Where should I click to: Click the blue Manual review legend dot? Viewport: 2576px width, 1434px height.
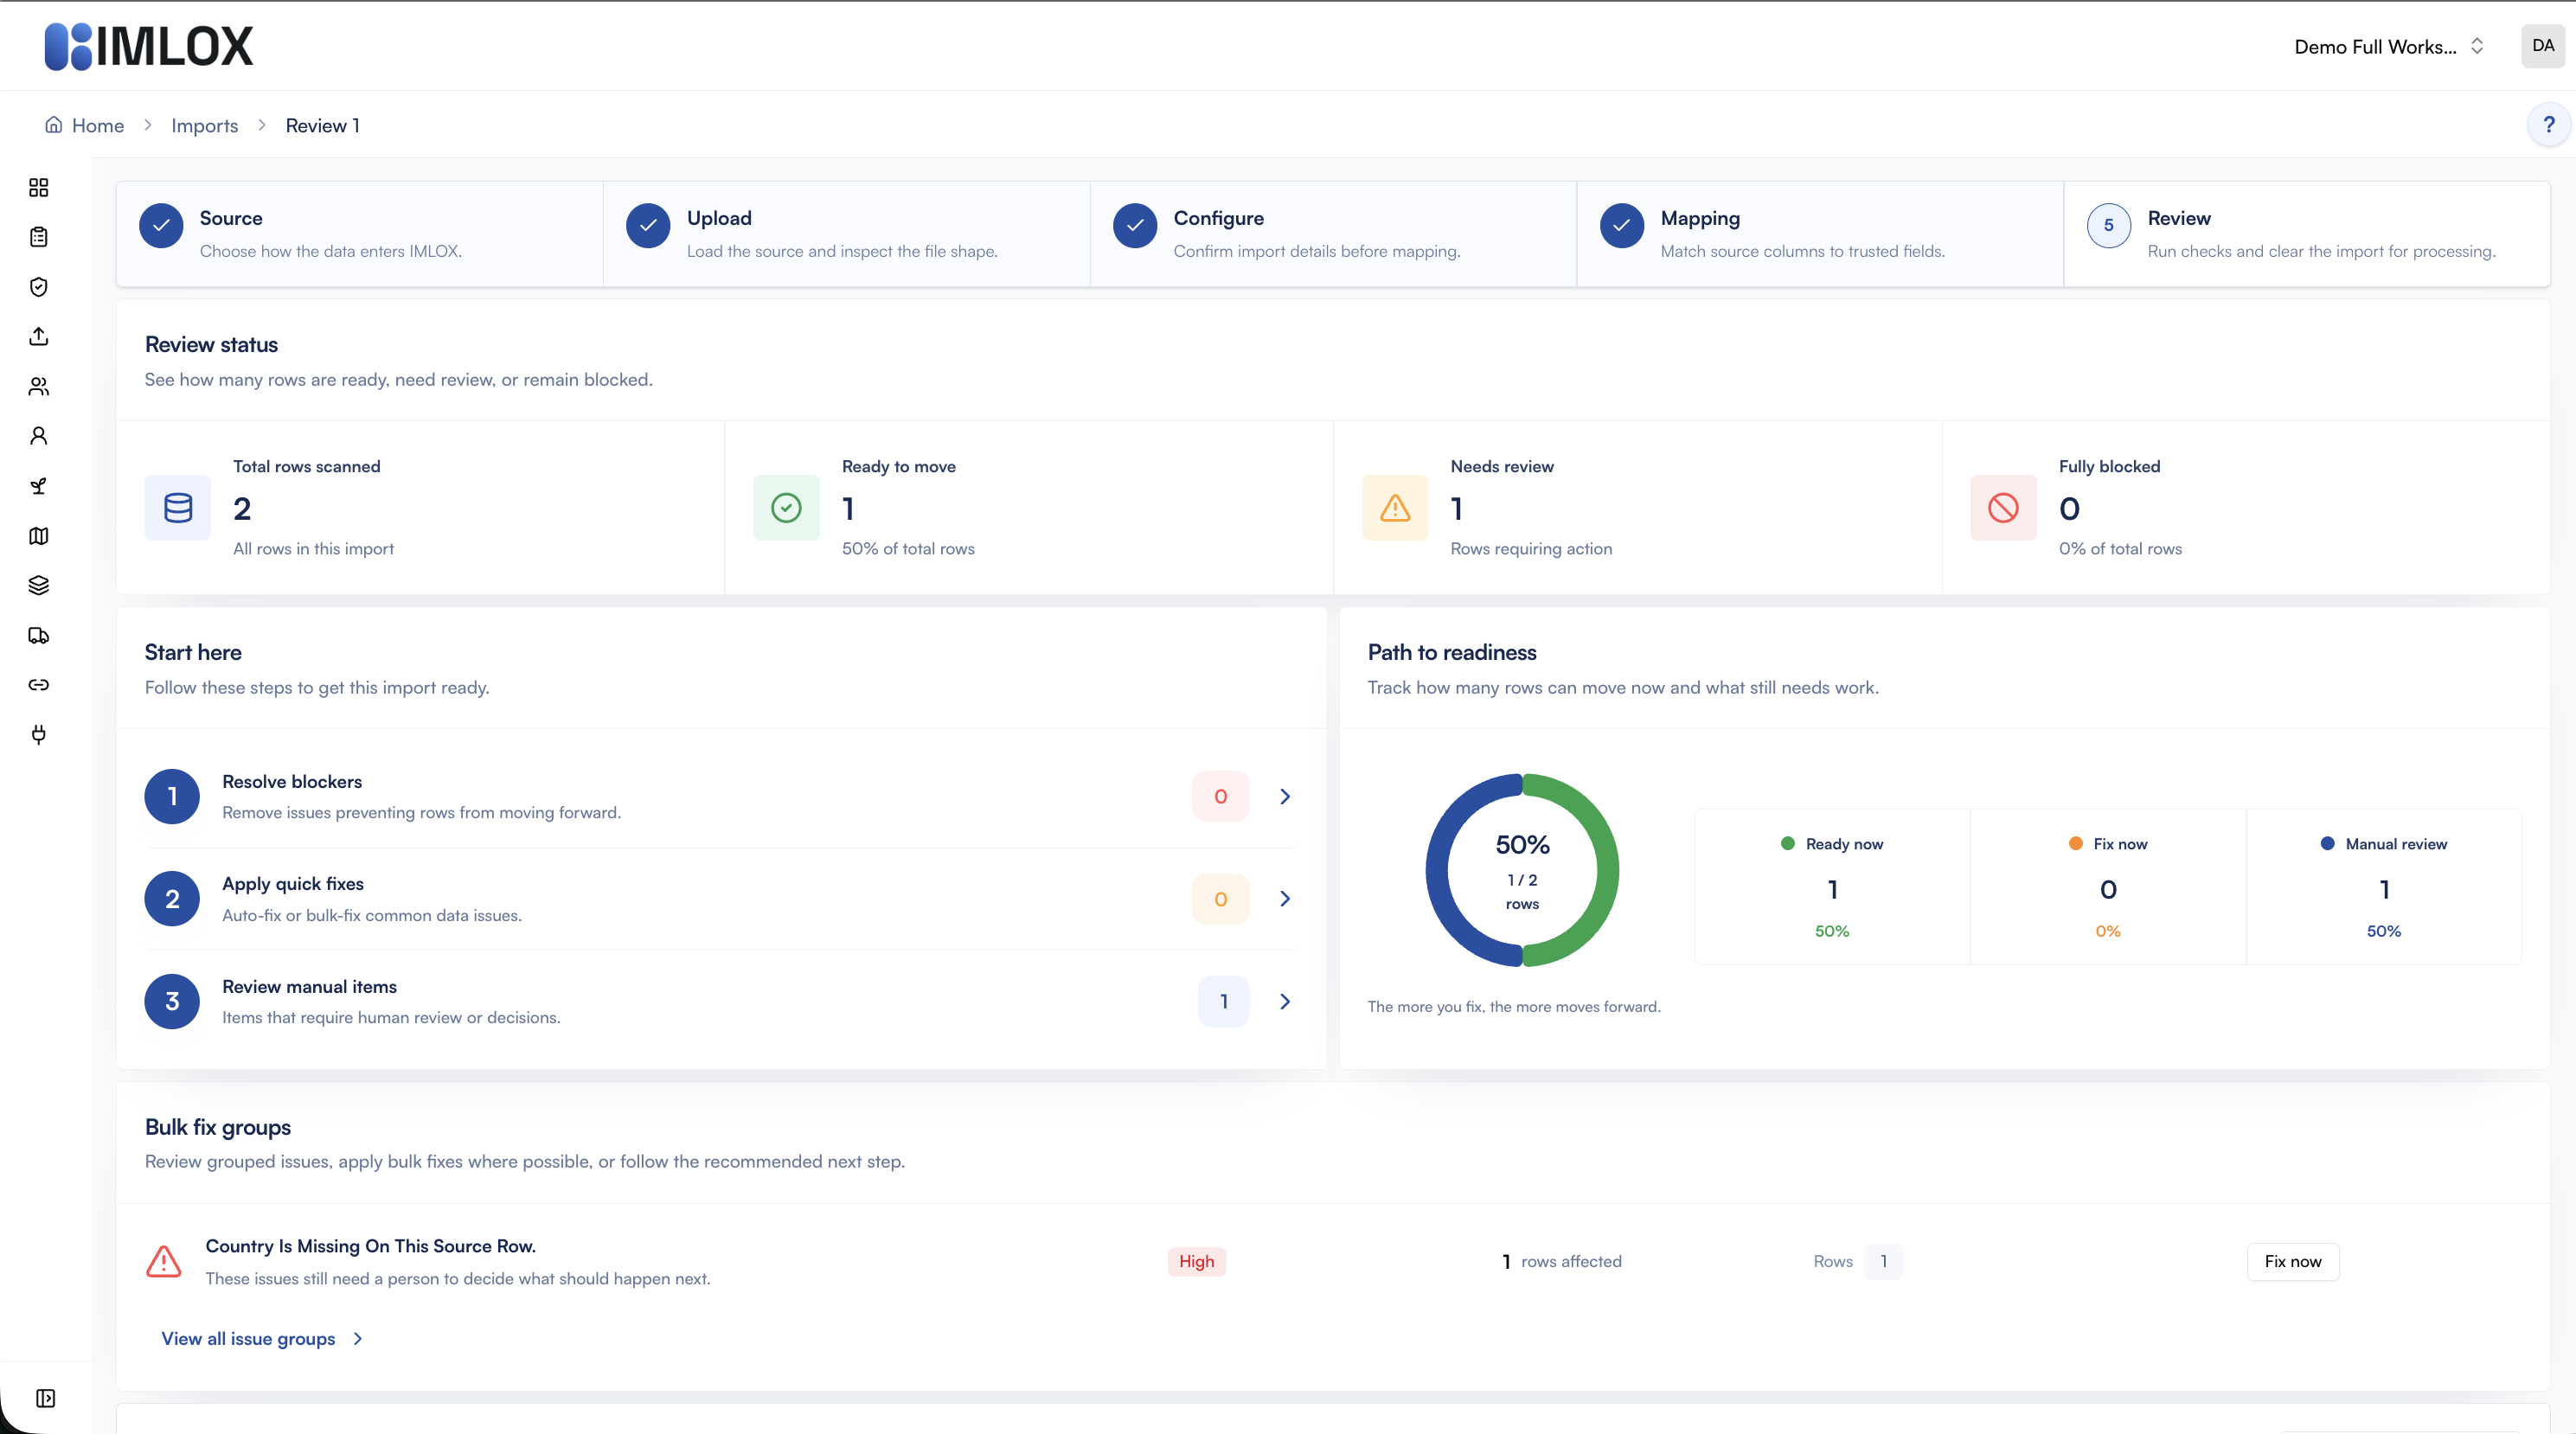point(2328,844)
